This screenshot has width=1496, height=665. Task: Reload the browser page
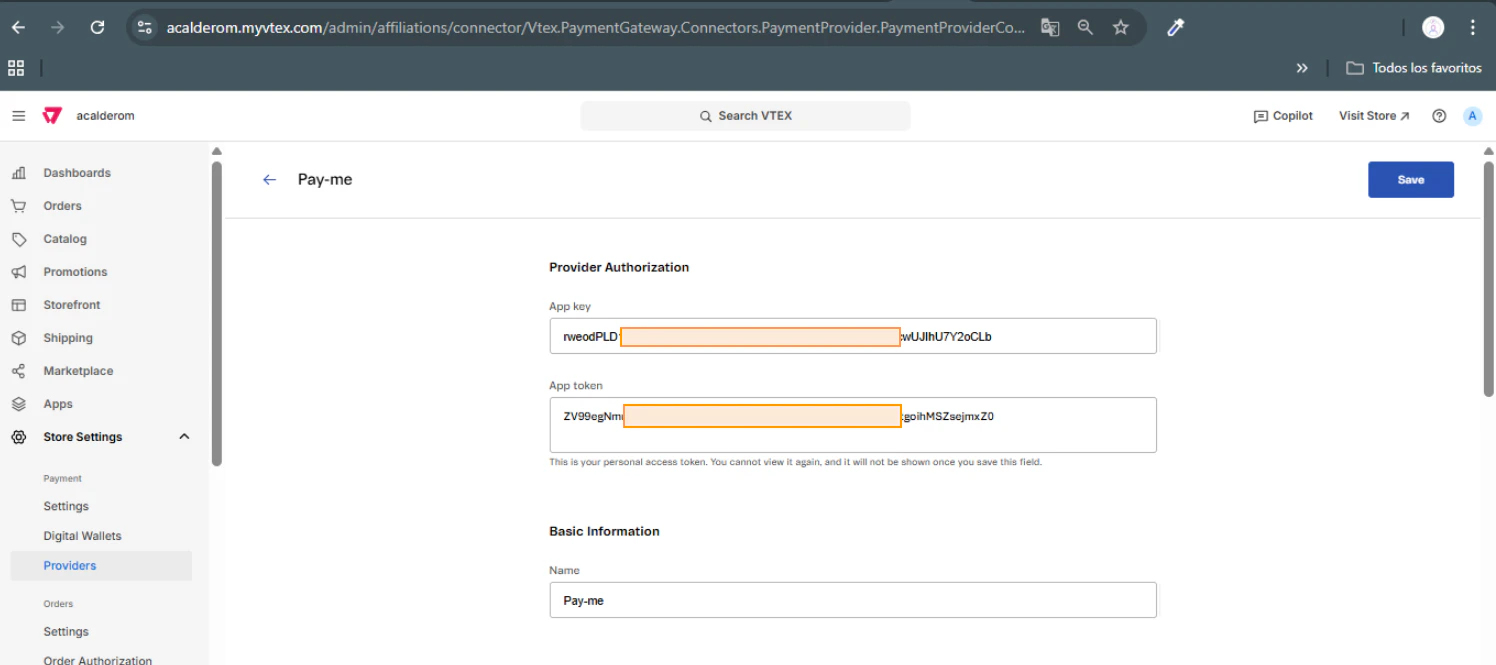pyautogui.click(x=97, y=28)
